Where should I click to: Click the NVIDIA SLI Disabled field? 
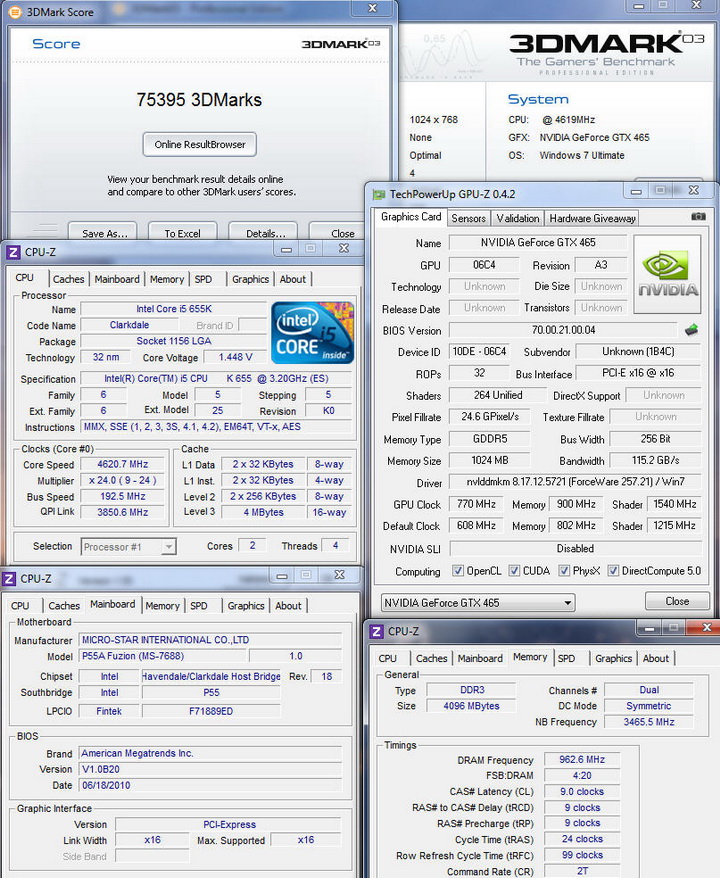click(576, 548)
